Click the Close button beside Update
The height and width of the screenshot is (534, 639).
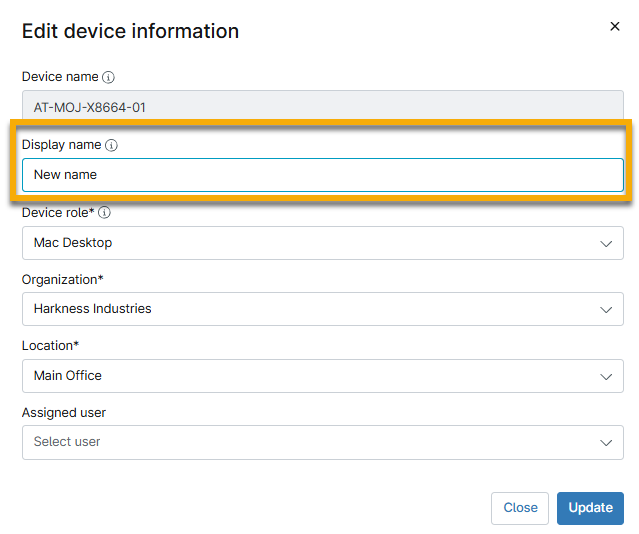[520, 508]
